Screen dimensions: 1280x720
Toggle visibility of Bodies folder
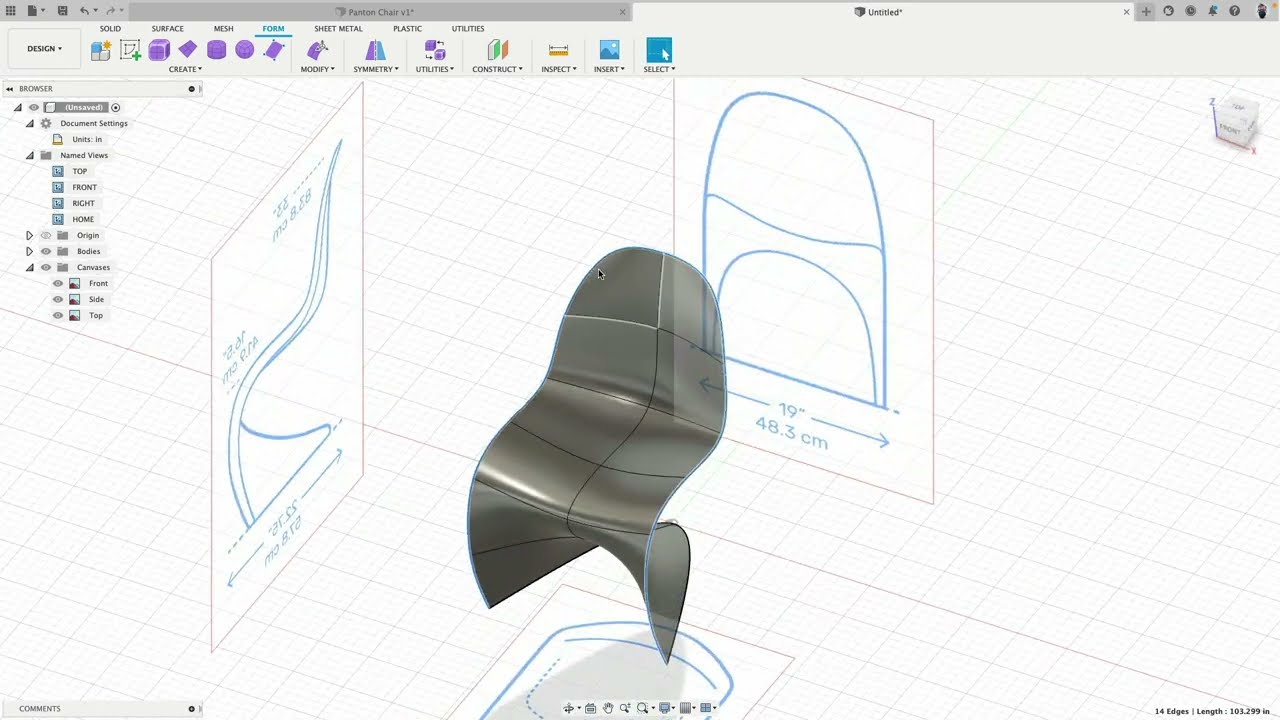tap(45, 251)
